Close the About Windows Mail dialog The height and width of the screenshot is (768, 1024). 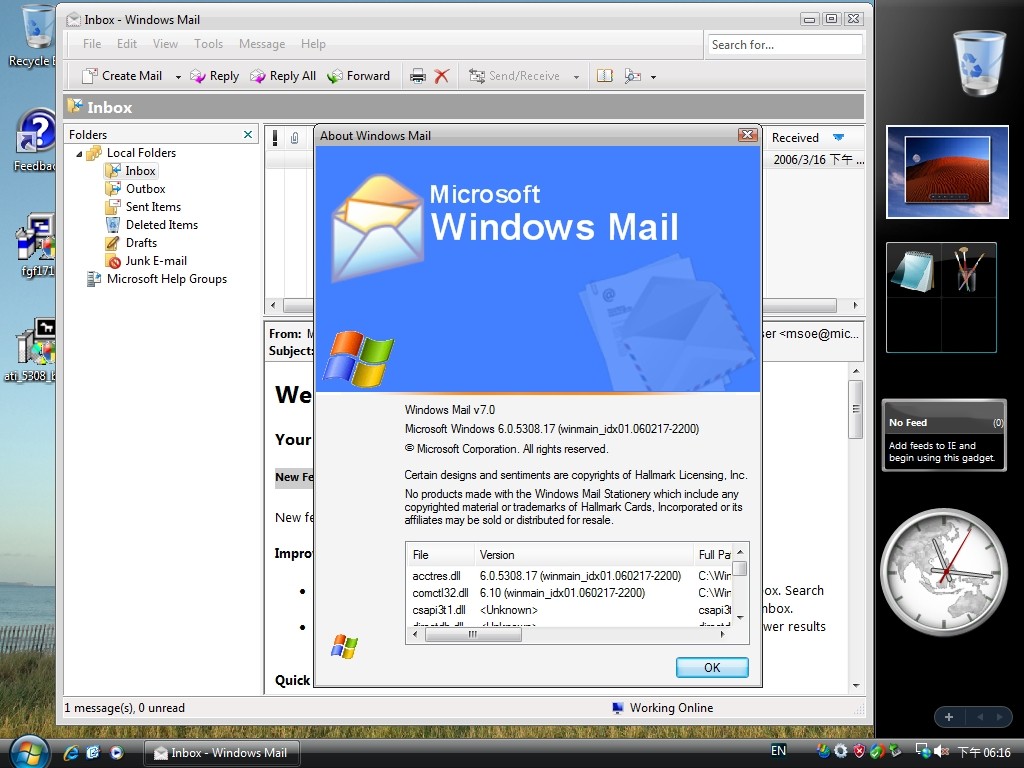pos(747,135)
